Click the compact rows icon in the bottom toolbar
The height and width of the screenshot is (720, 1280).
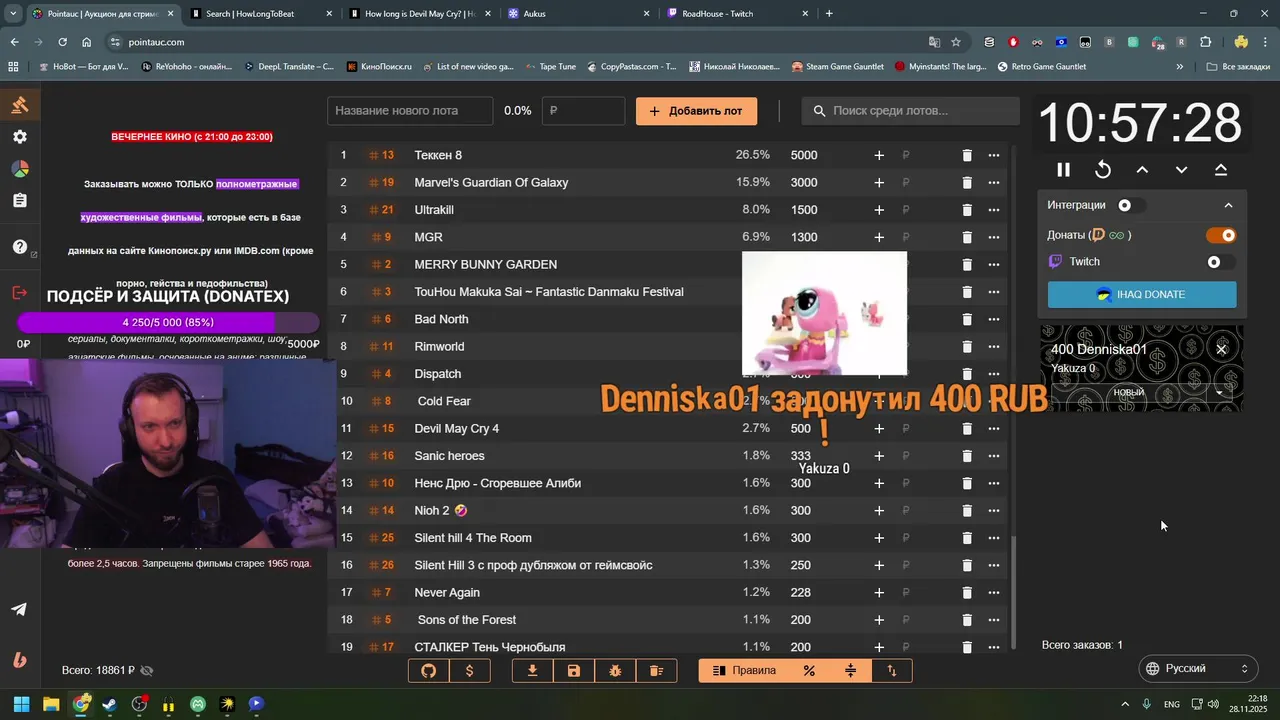click(850, 670)
